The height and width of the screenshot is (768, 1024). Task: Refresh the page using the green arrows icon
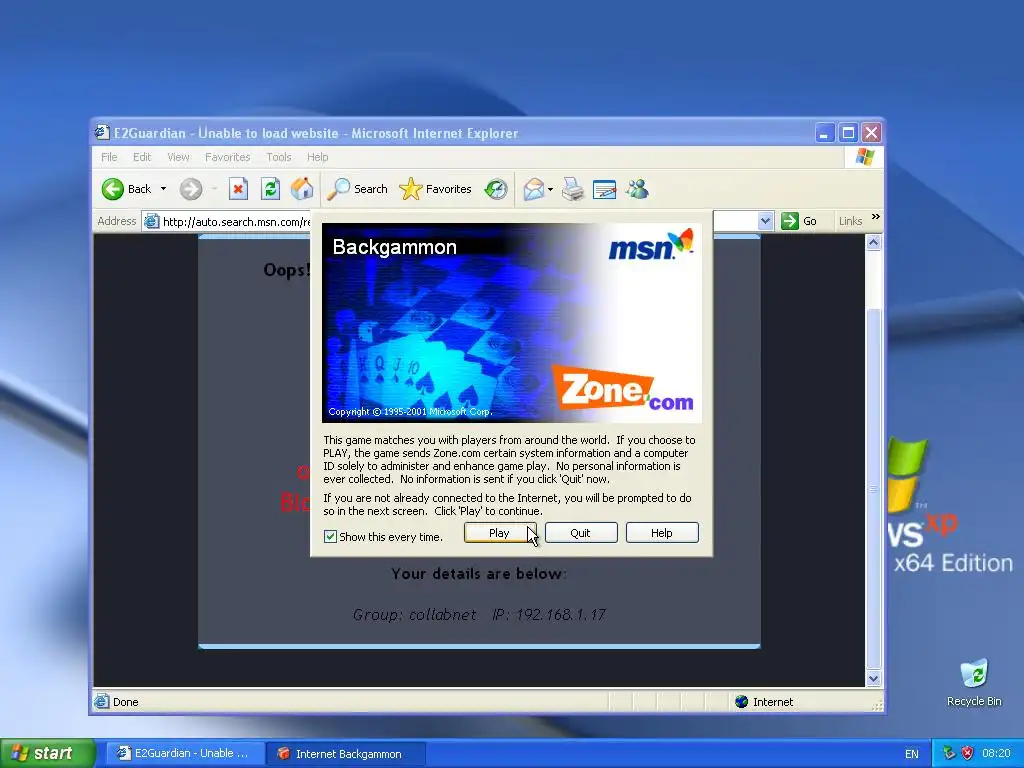pos(270,189)
